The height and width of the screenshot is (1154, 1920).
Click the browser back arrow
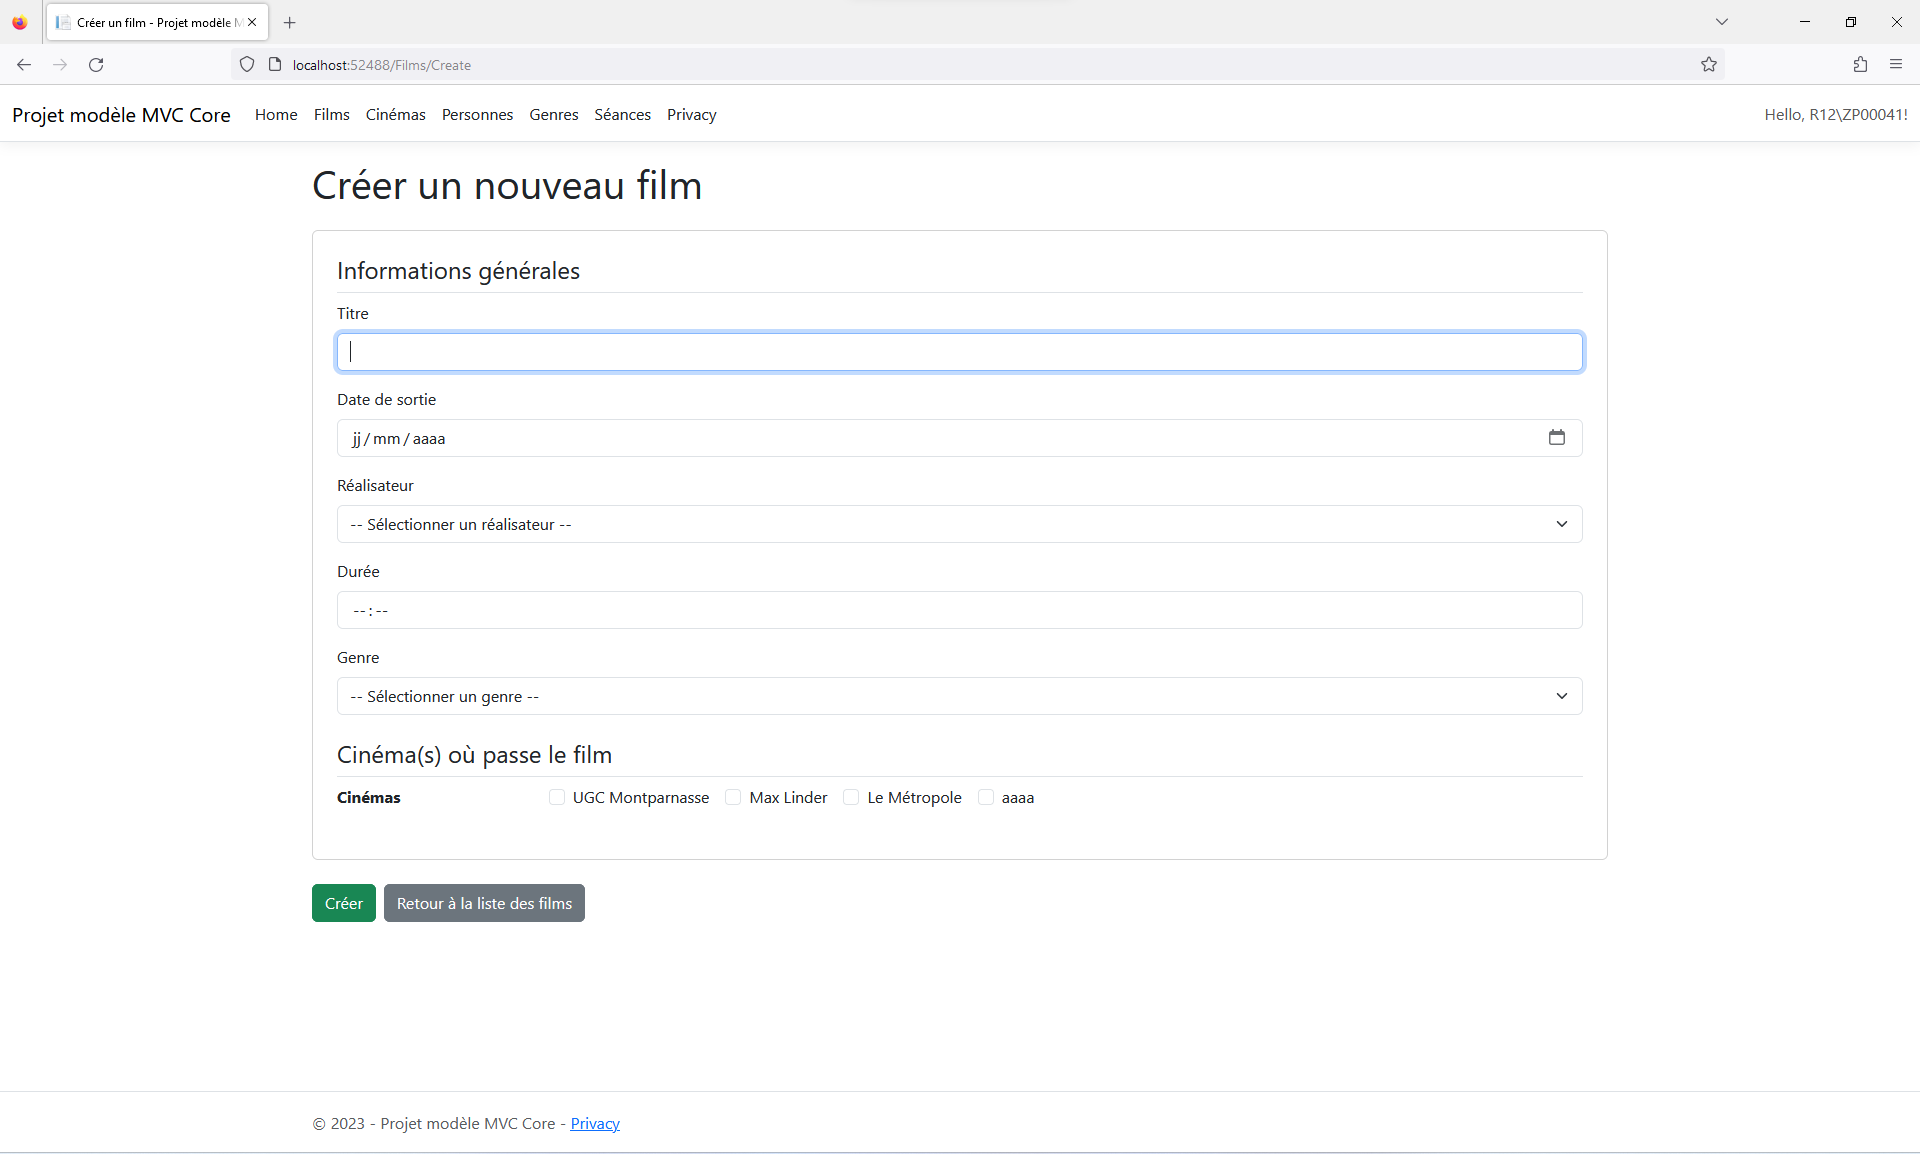[x=24, y=65]
